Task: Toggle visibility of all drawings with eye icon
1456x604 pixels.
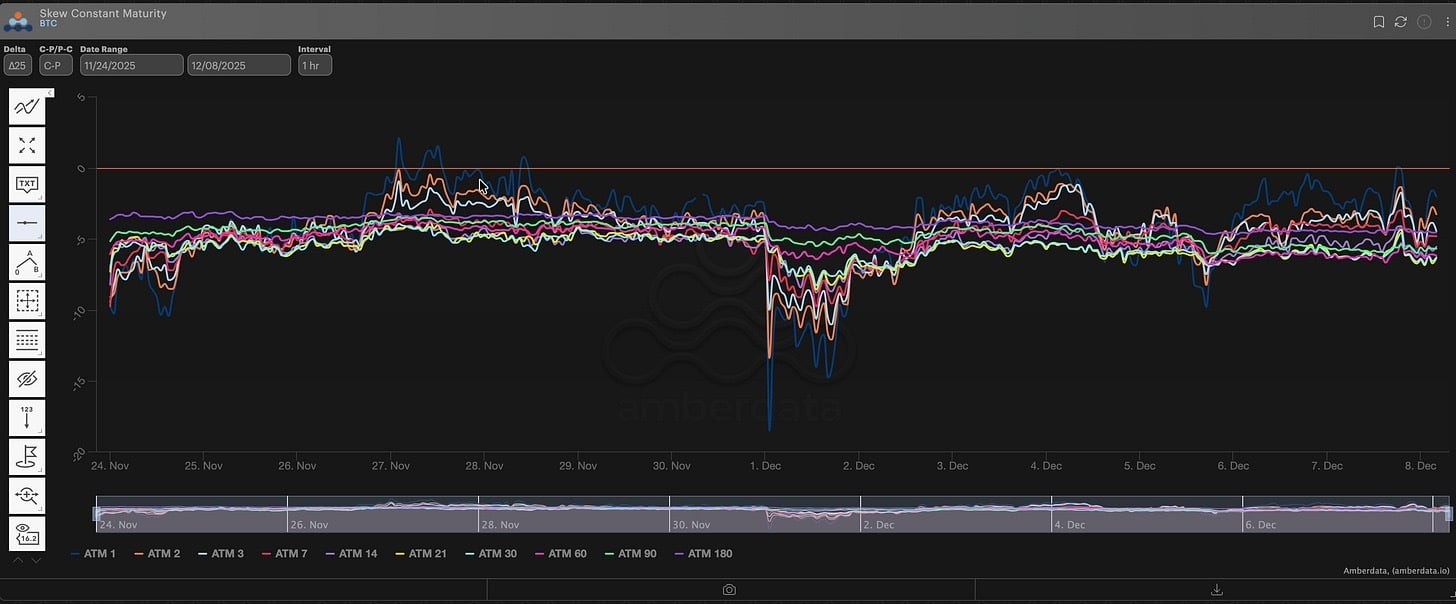Action: pyautogui.click(x=27, y=378)
